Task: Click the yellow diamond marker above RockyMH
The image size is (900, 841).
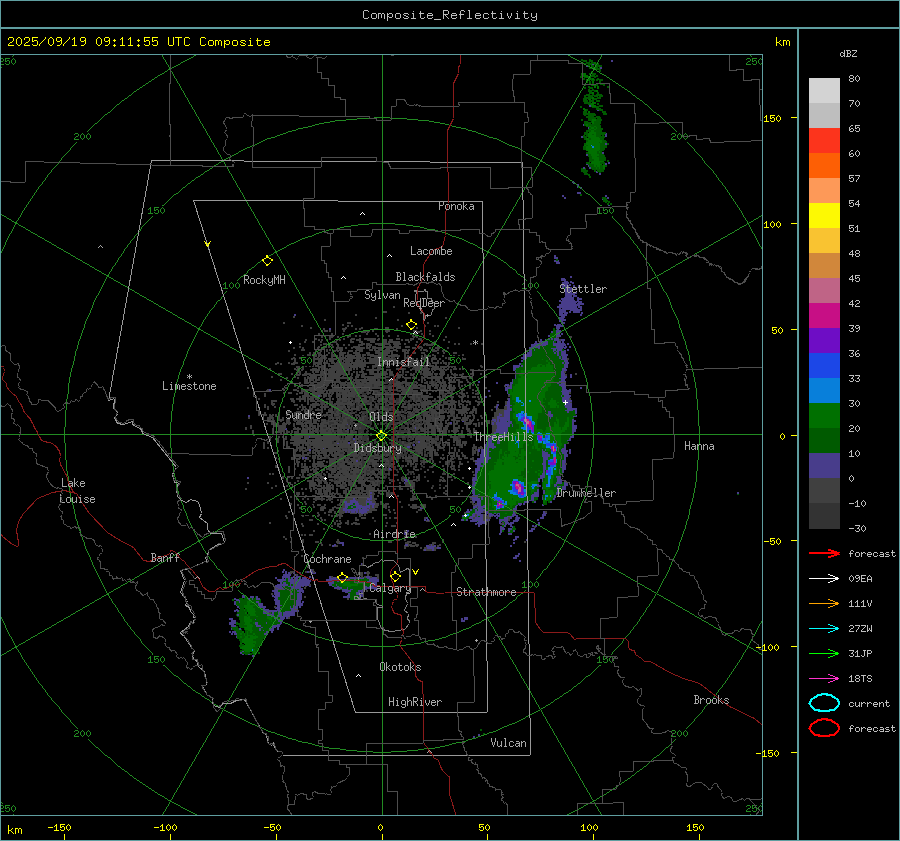Action: click(x=267, y=260)
